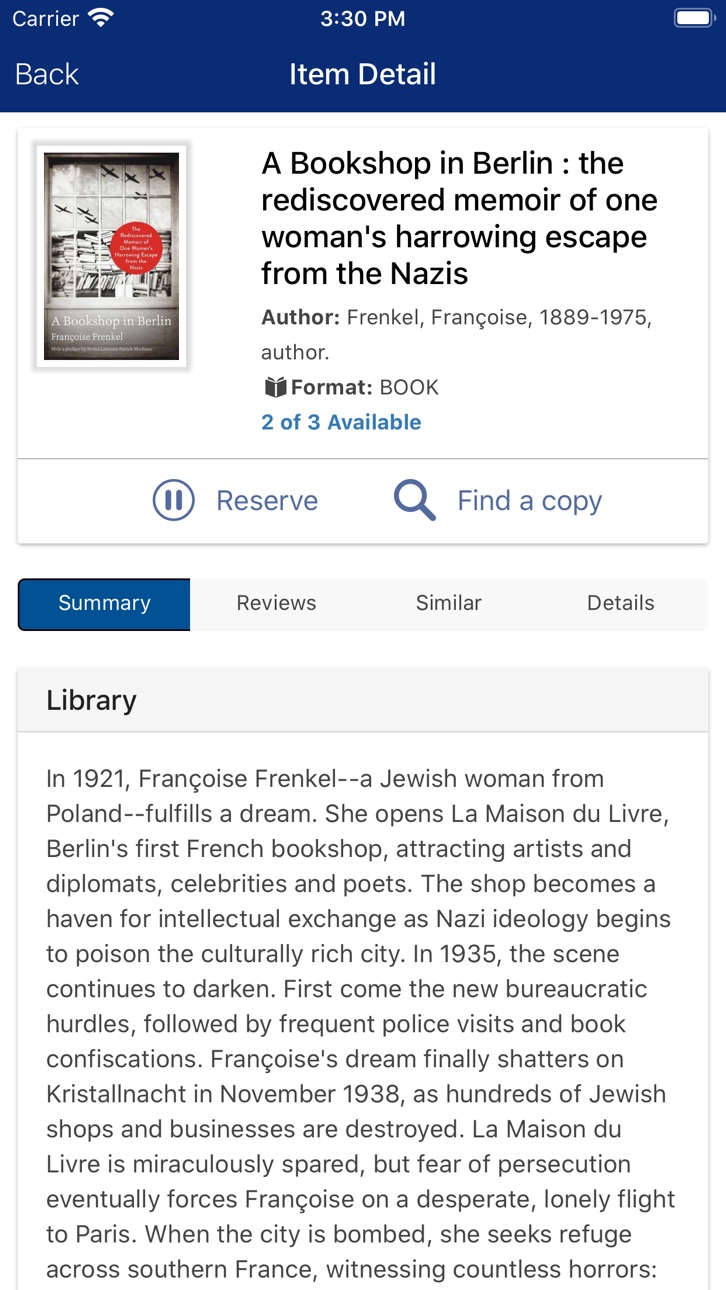Tap 2 of 3 Available link
The height and width of the screenshot is (1290, 726).
341,422
